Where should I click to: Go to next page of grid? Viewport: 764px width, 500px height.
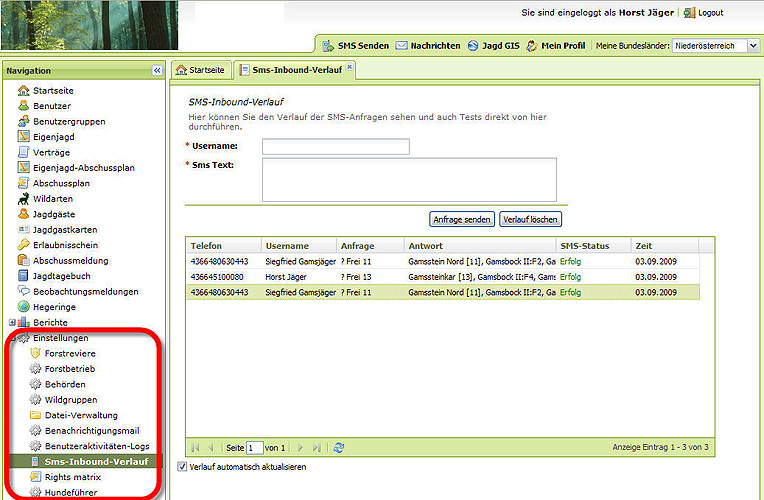click(301, 447)
